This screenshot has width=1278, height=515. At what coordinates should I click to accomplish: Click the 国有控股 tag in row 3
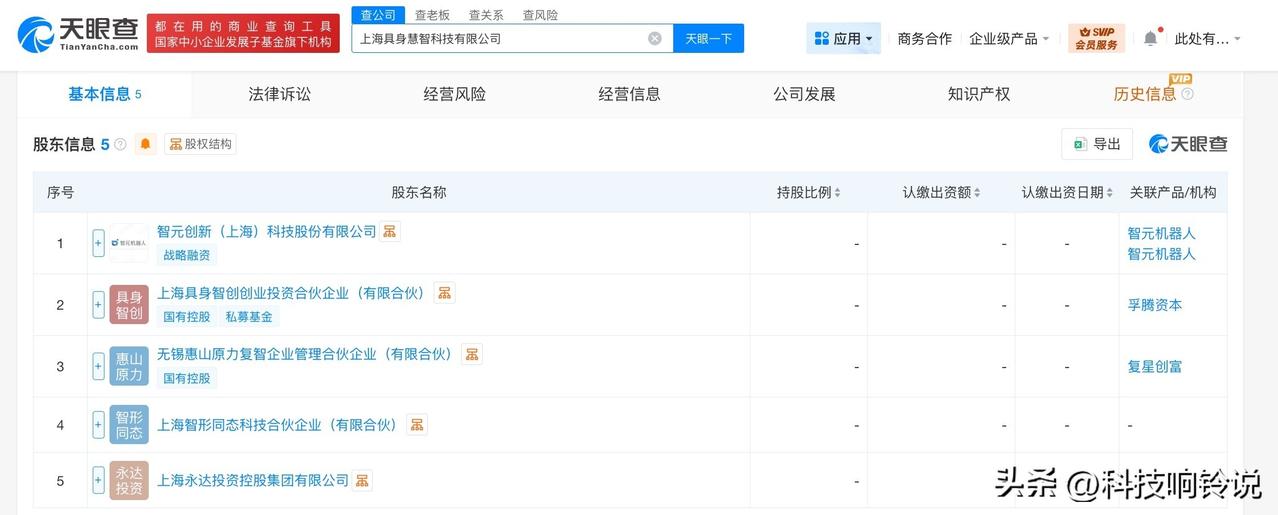(187, 378)
